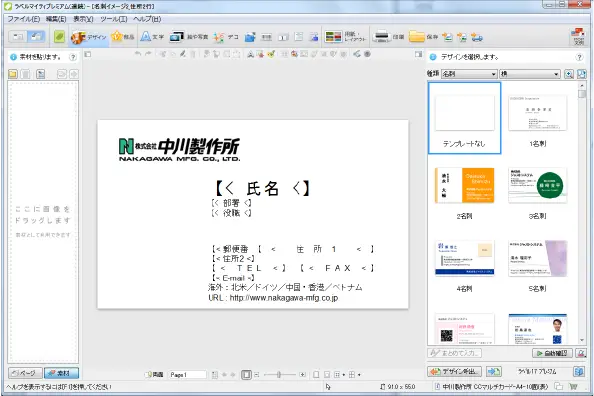Open the 絵や写真 picture tool

click(189, 37)
